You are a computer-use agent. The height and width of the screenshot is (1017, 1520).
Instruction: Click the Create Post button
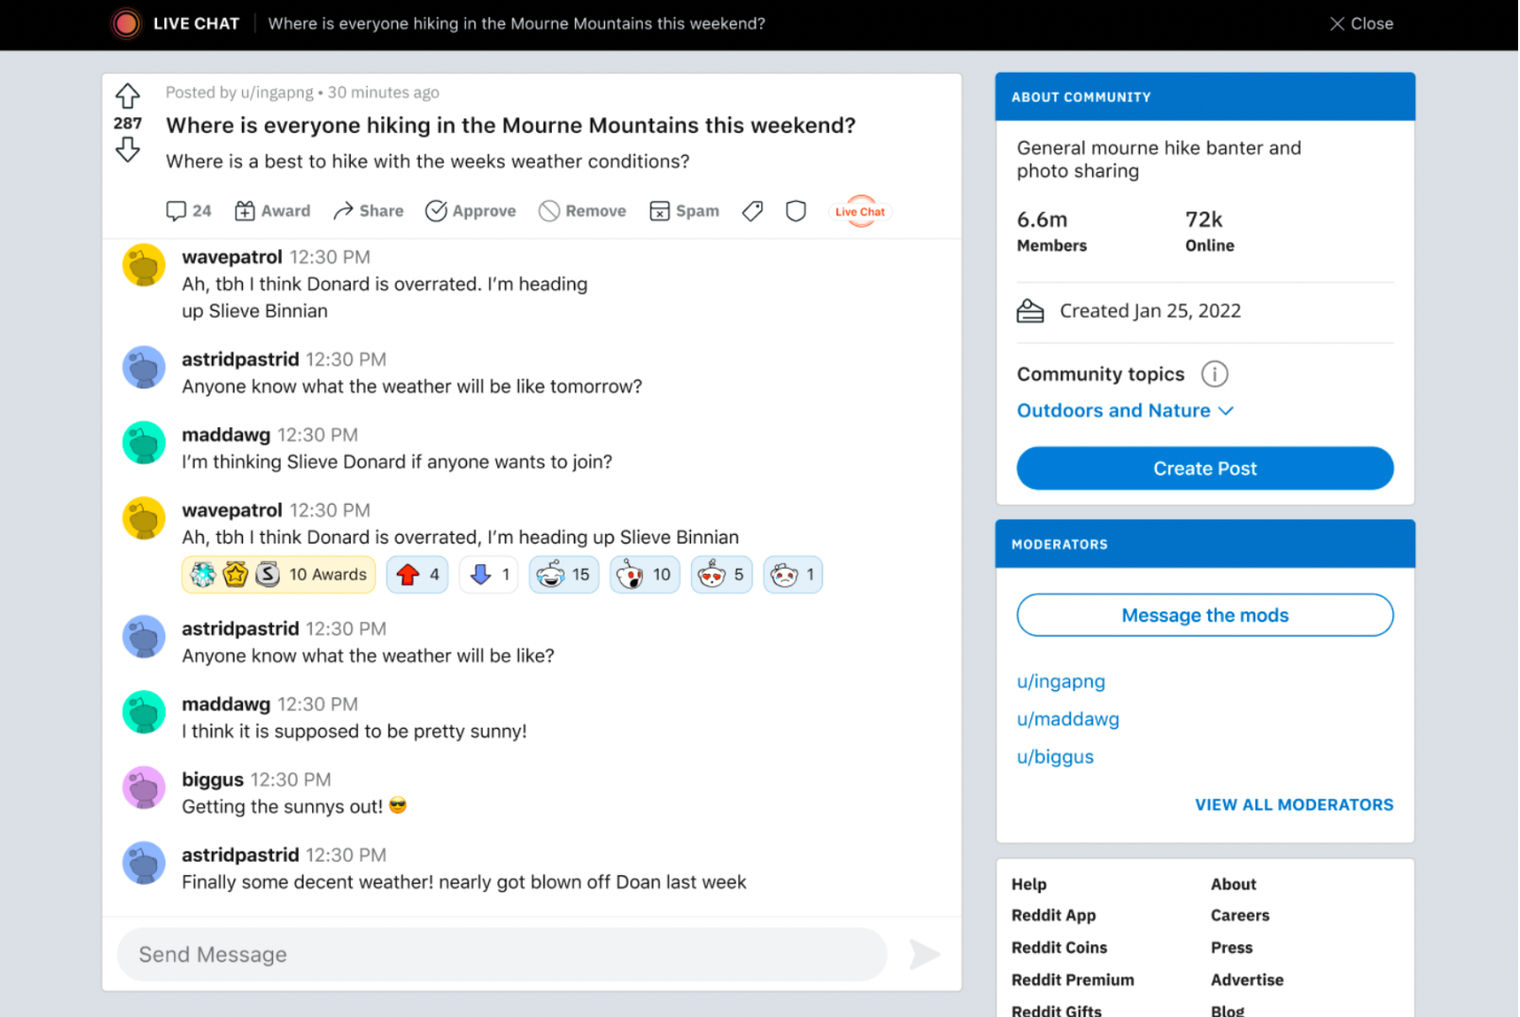(x=1204, y=468)
